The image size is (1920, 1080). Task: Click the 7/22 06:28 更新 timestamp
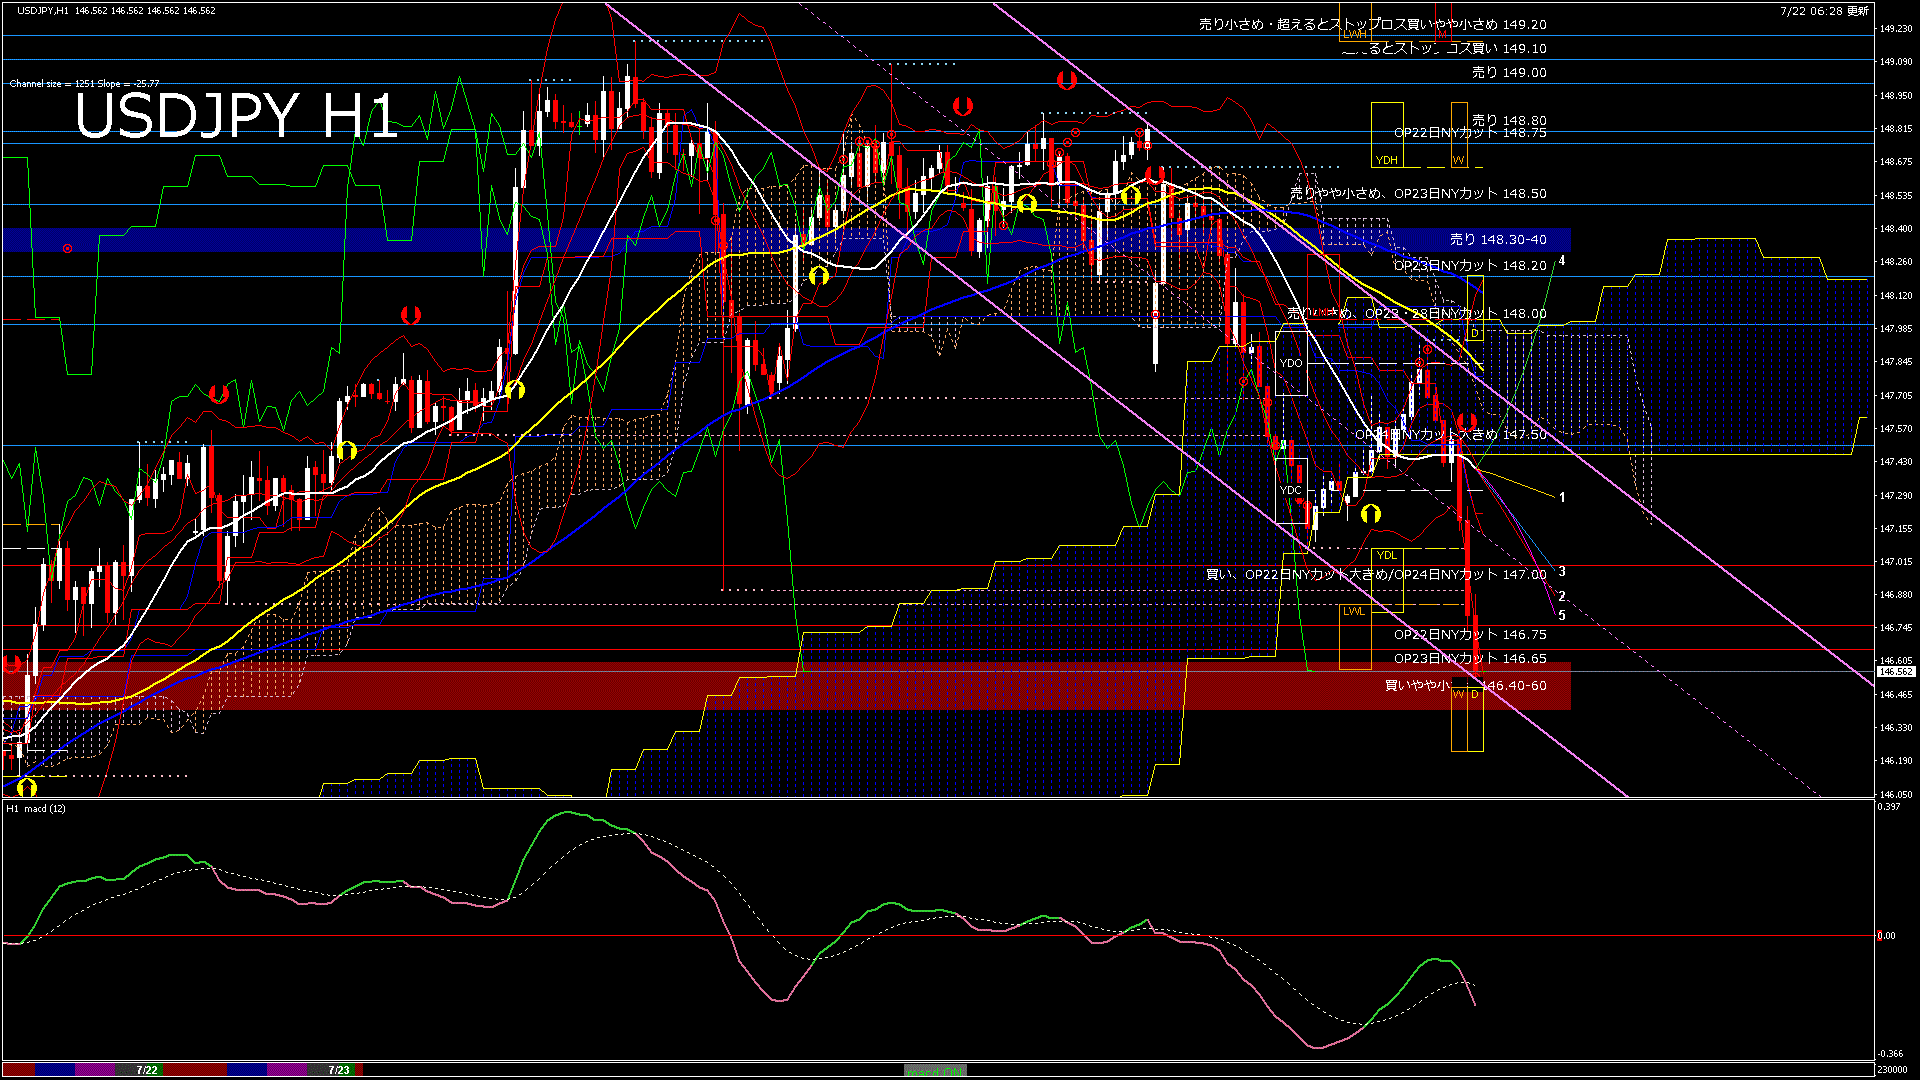(1825, 11)
